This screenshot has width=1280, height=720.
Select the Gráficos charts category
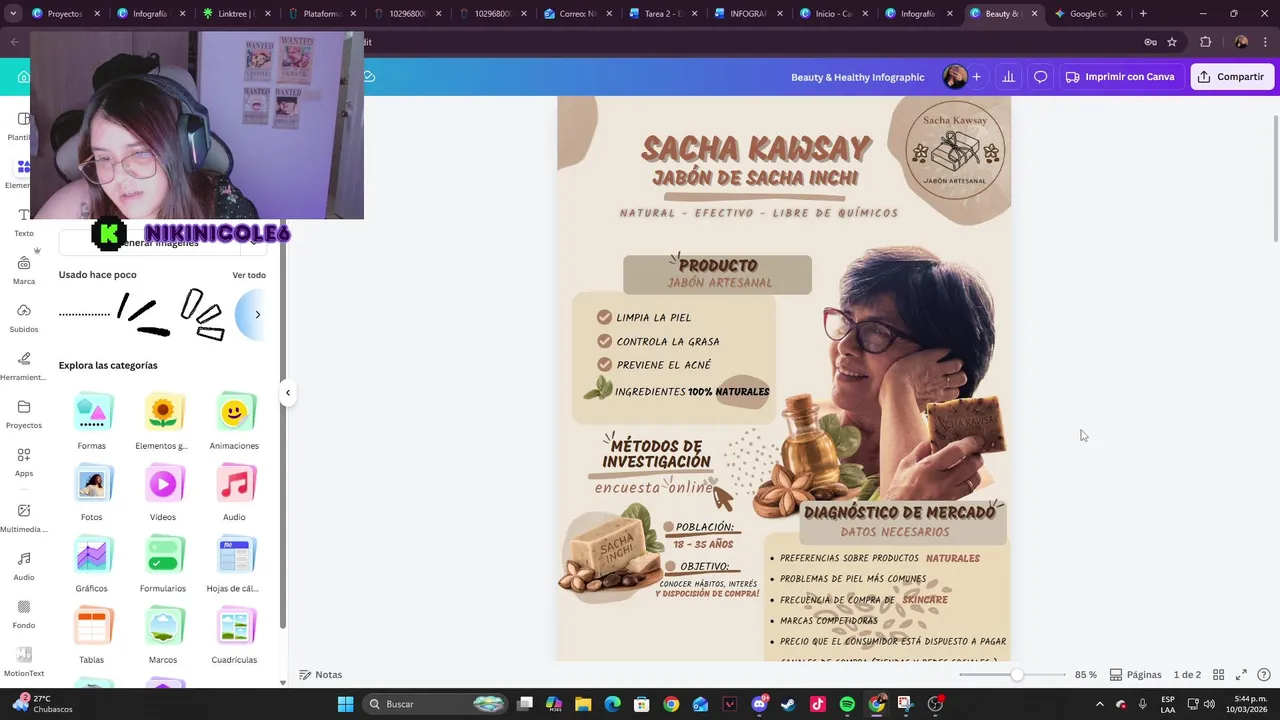pos(92,564)
